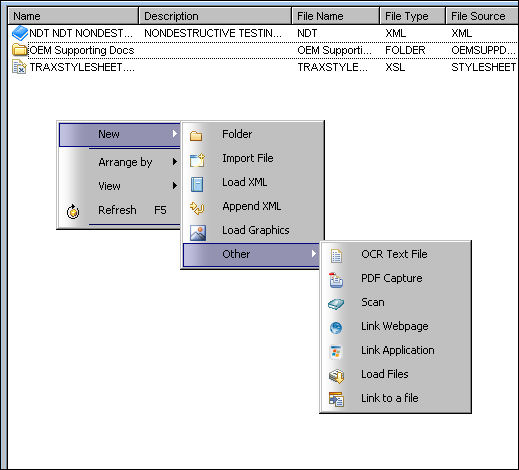Click the Scan scanner icon

(336, 304)
